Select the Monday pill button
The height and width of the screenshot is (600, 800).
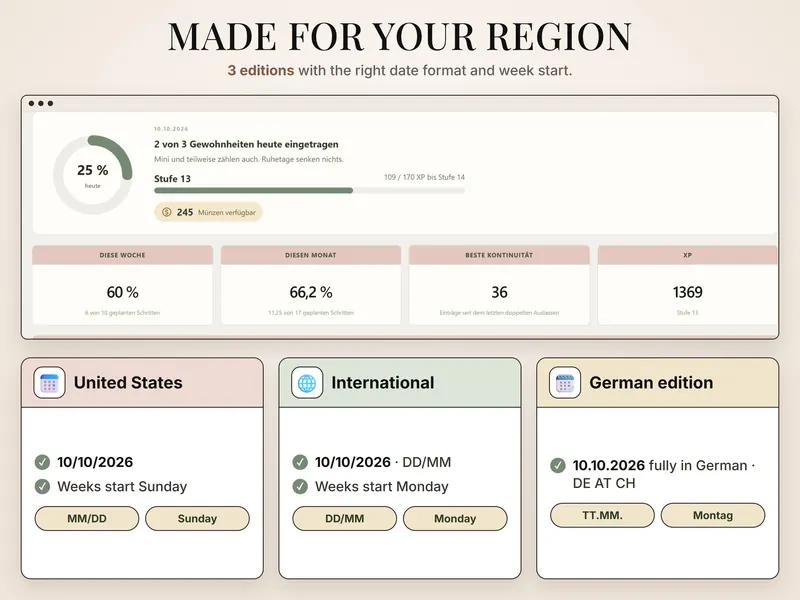point(455,518)
